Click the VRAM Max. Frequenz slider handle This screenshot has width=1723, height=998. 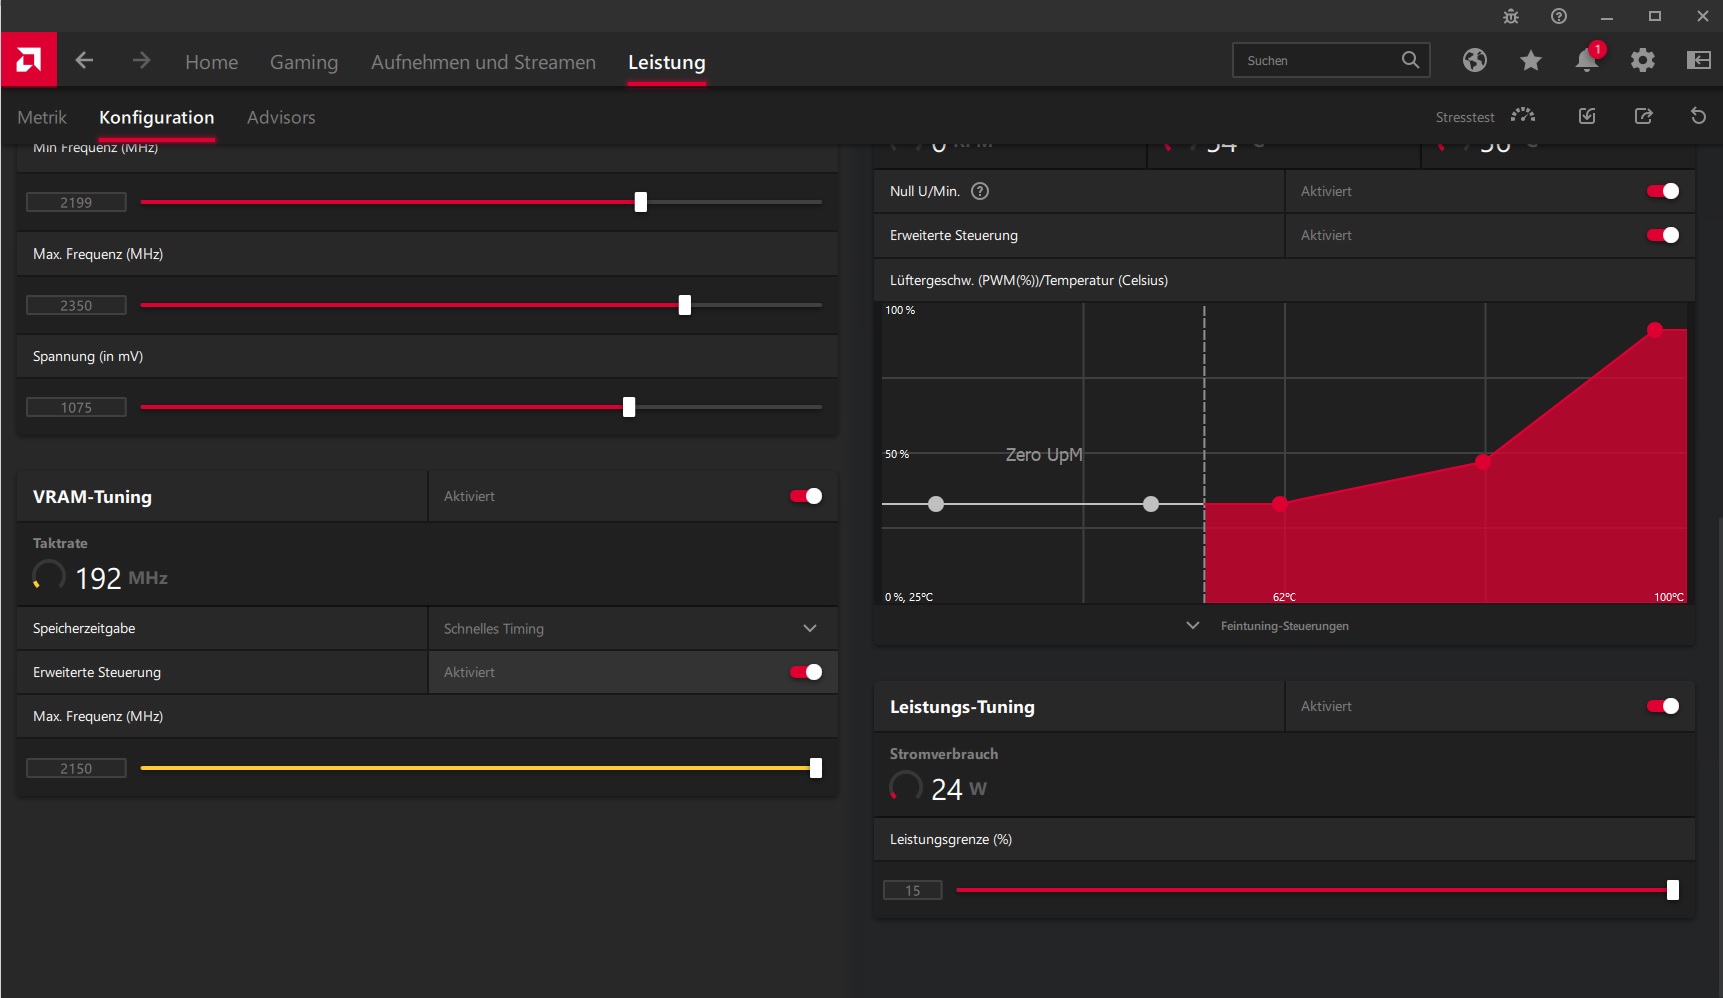click(816, 768)
